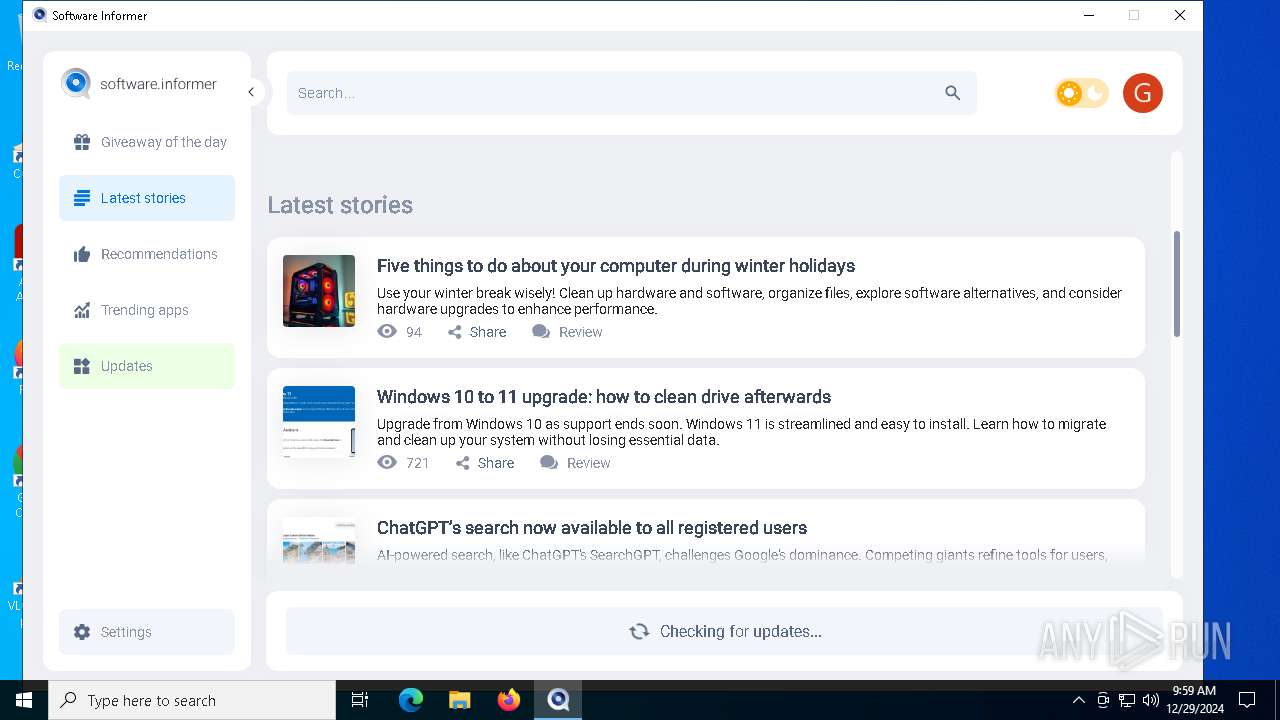Review the Windows 10 to 11 story
The height and width of the screenshot is (720, 1280).
576,463
